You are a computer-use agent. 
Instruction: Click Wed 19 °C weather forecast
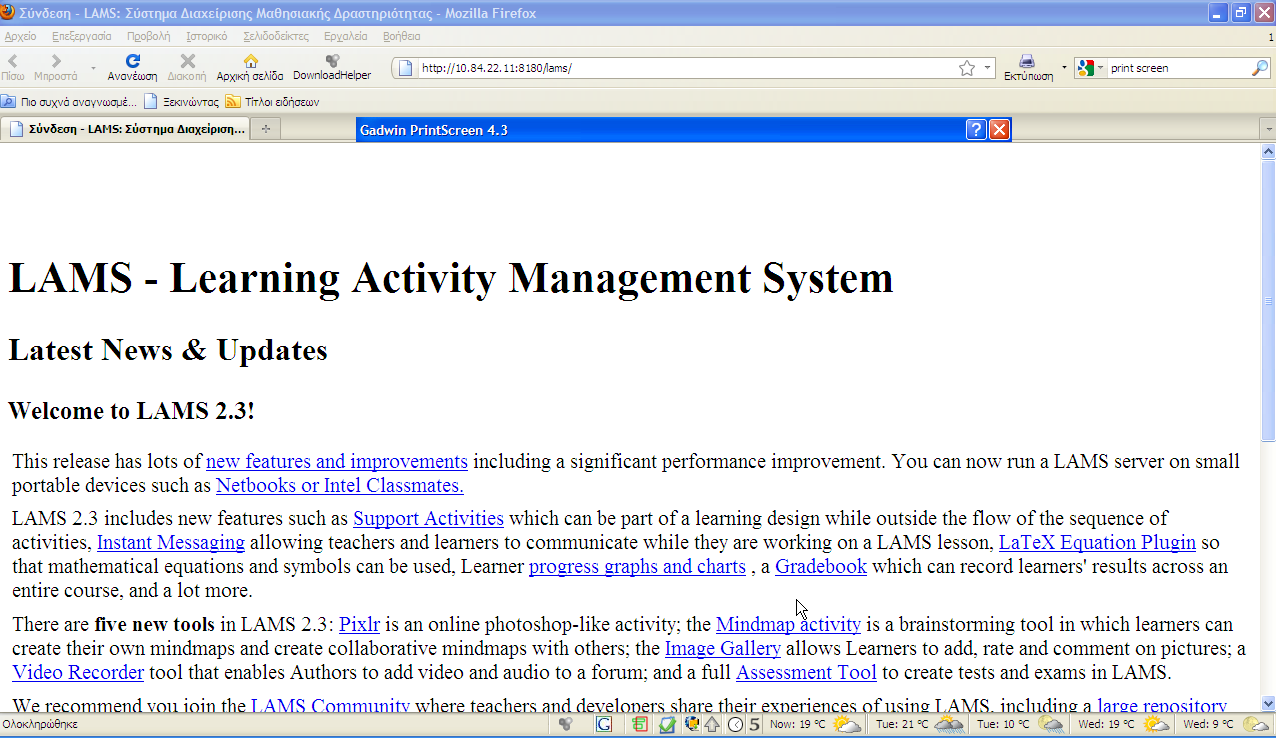[1124, 724]
